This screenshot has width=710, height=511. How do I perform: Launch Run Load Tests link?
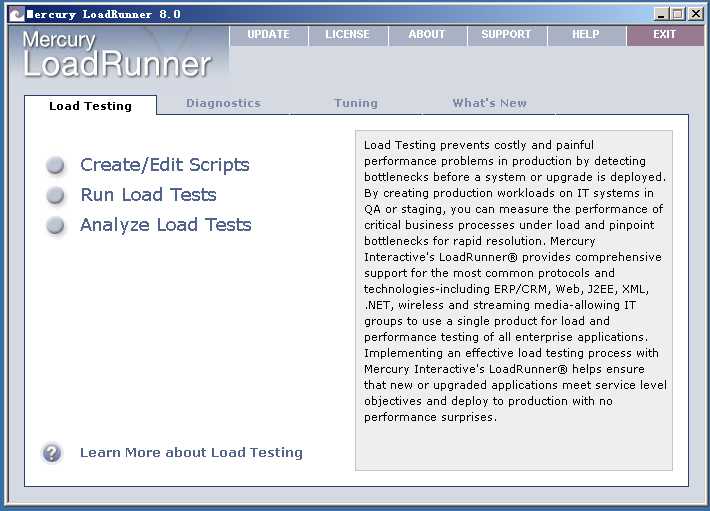149,195
